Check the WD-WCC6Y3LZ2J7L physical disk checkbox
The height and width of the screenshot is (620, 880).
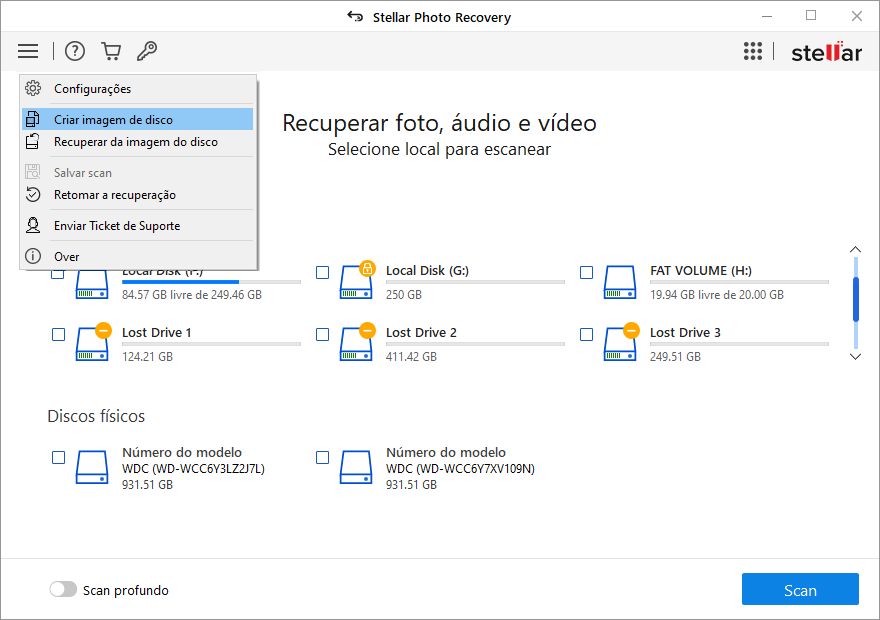pos(58,457)
